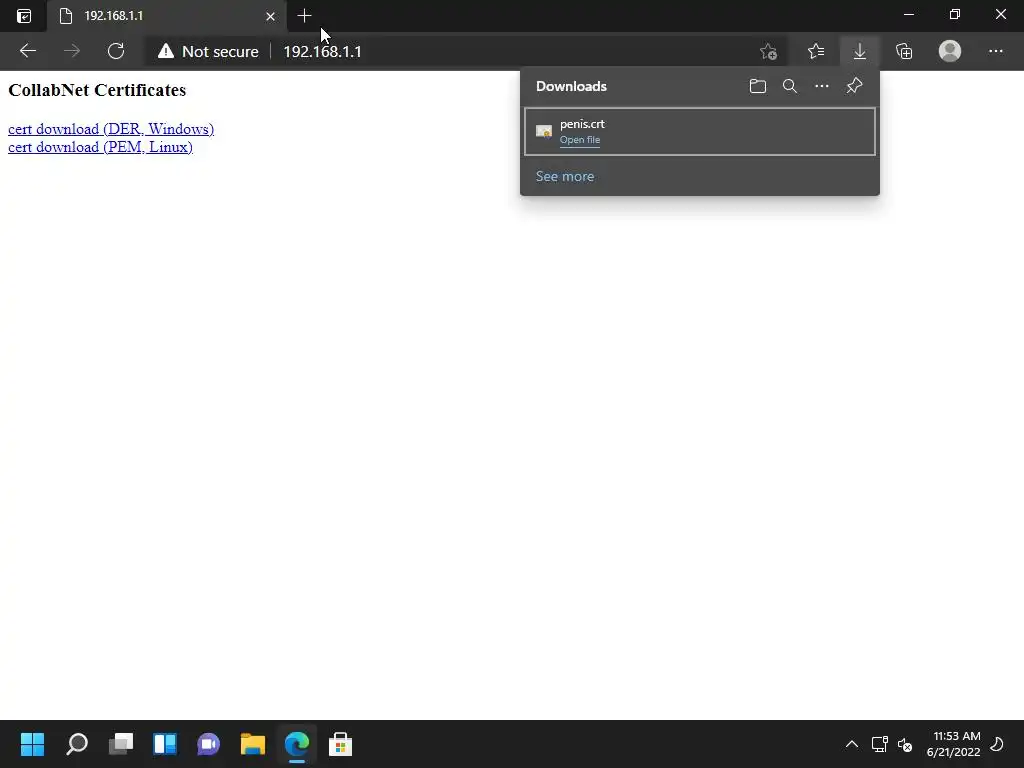Click the downloaded .crt file icon
Screen dimensions: 1024x768
[543, 131]
